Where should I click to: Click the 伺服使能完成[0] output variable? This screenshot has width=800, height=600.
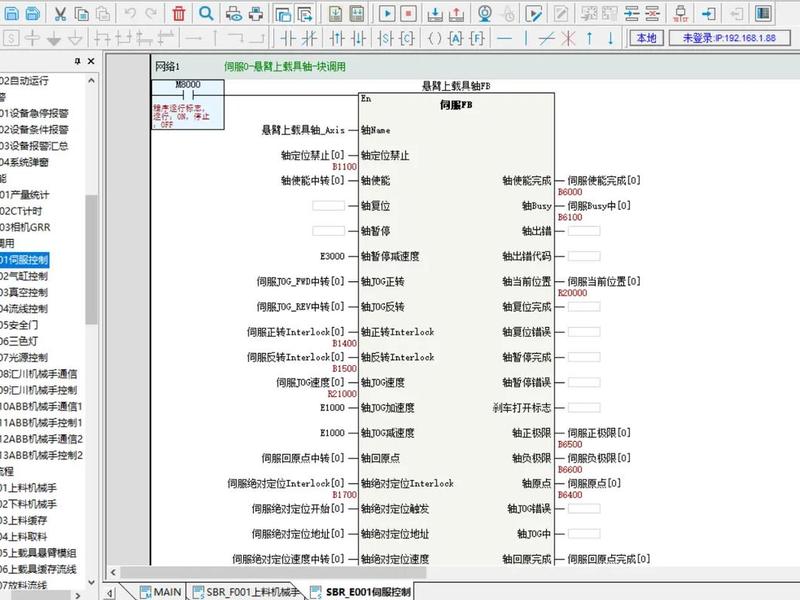click(x=604, y=180)
